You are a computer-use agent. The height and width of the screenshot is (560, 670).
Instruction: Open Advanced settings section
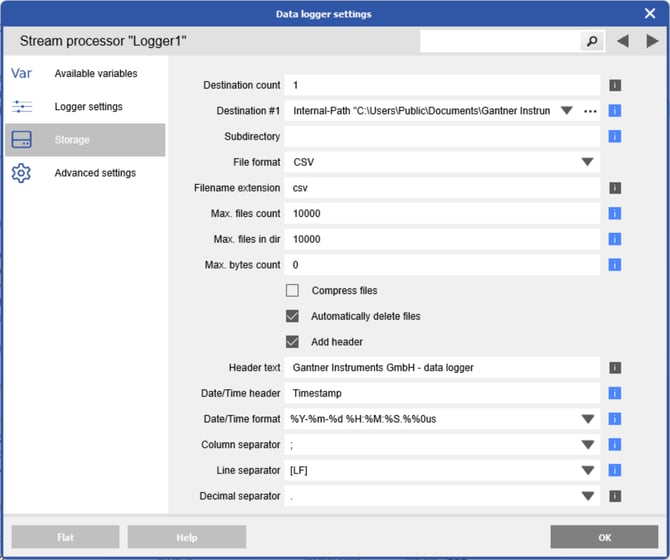(x=85, y=173)
